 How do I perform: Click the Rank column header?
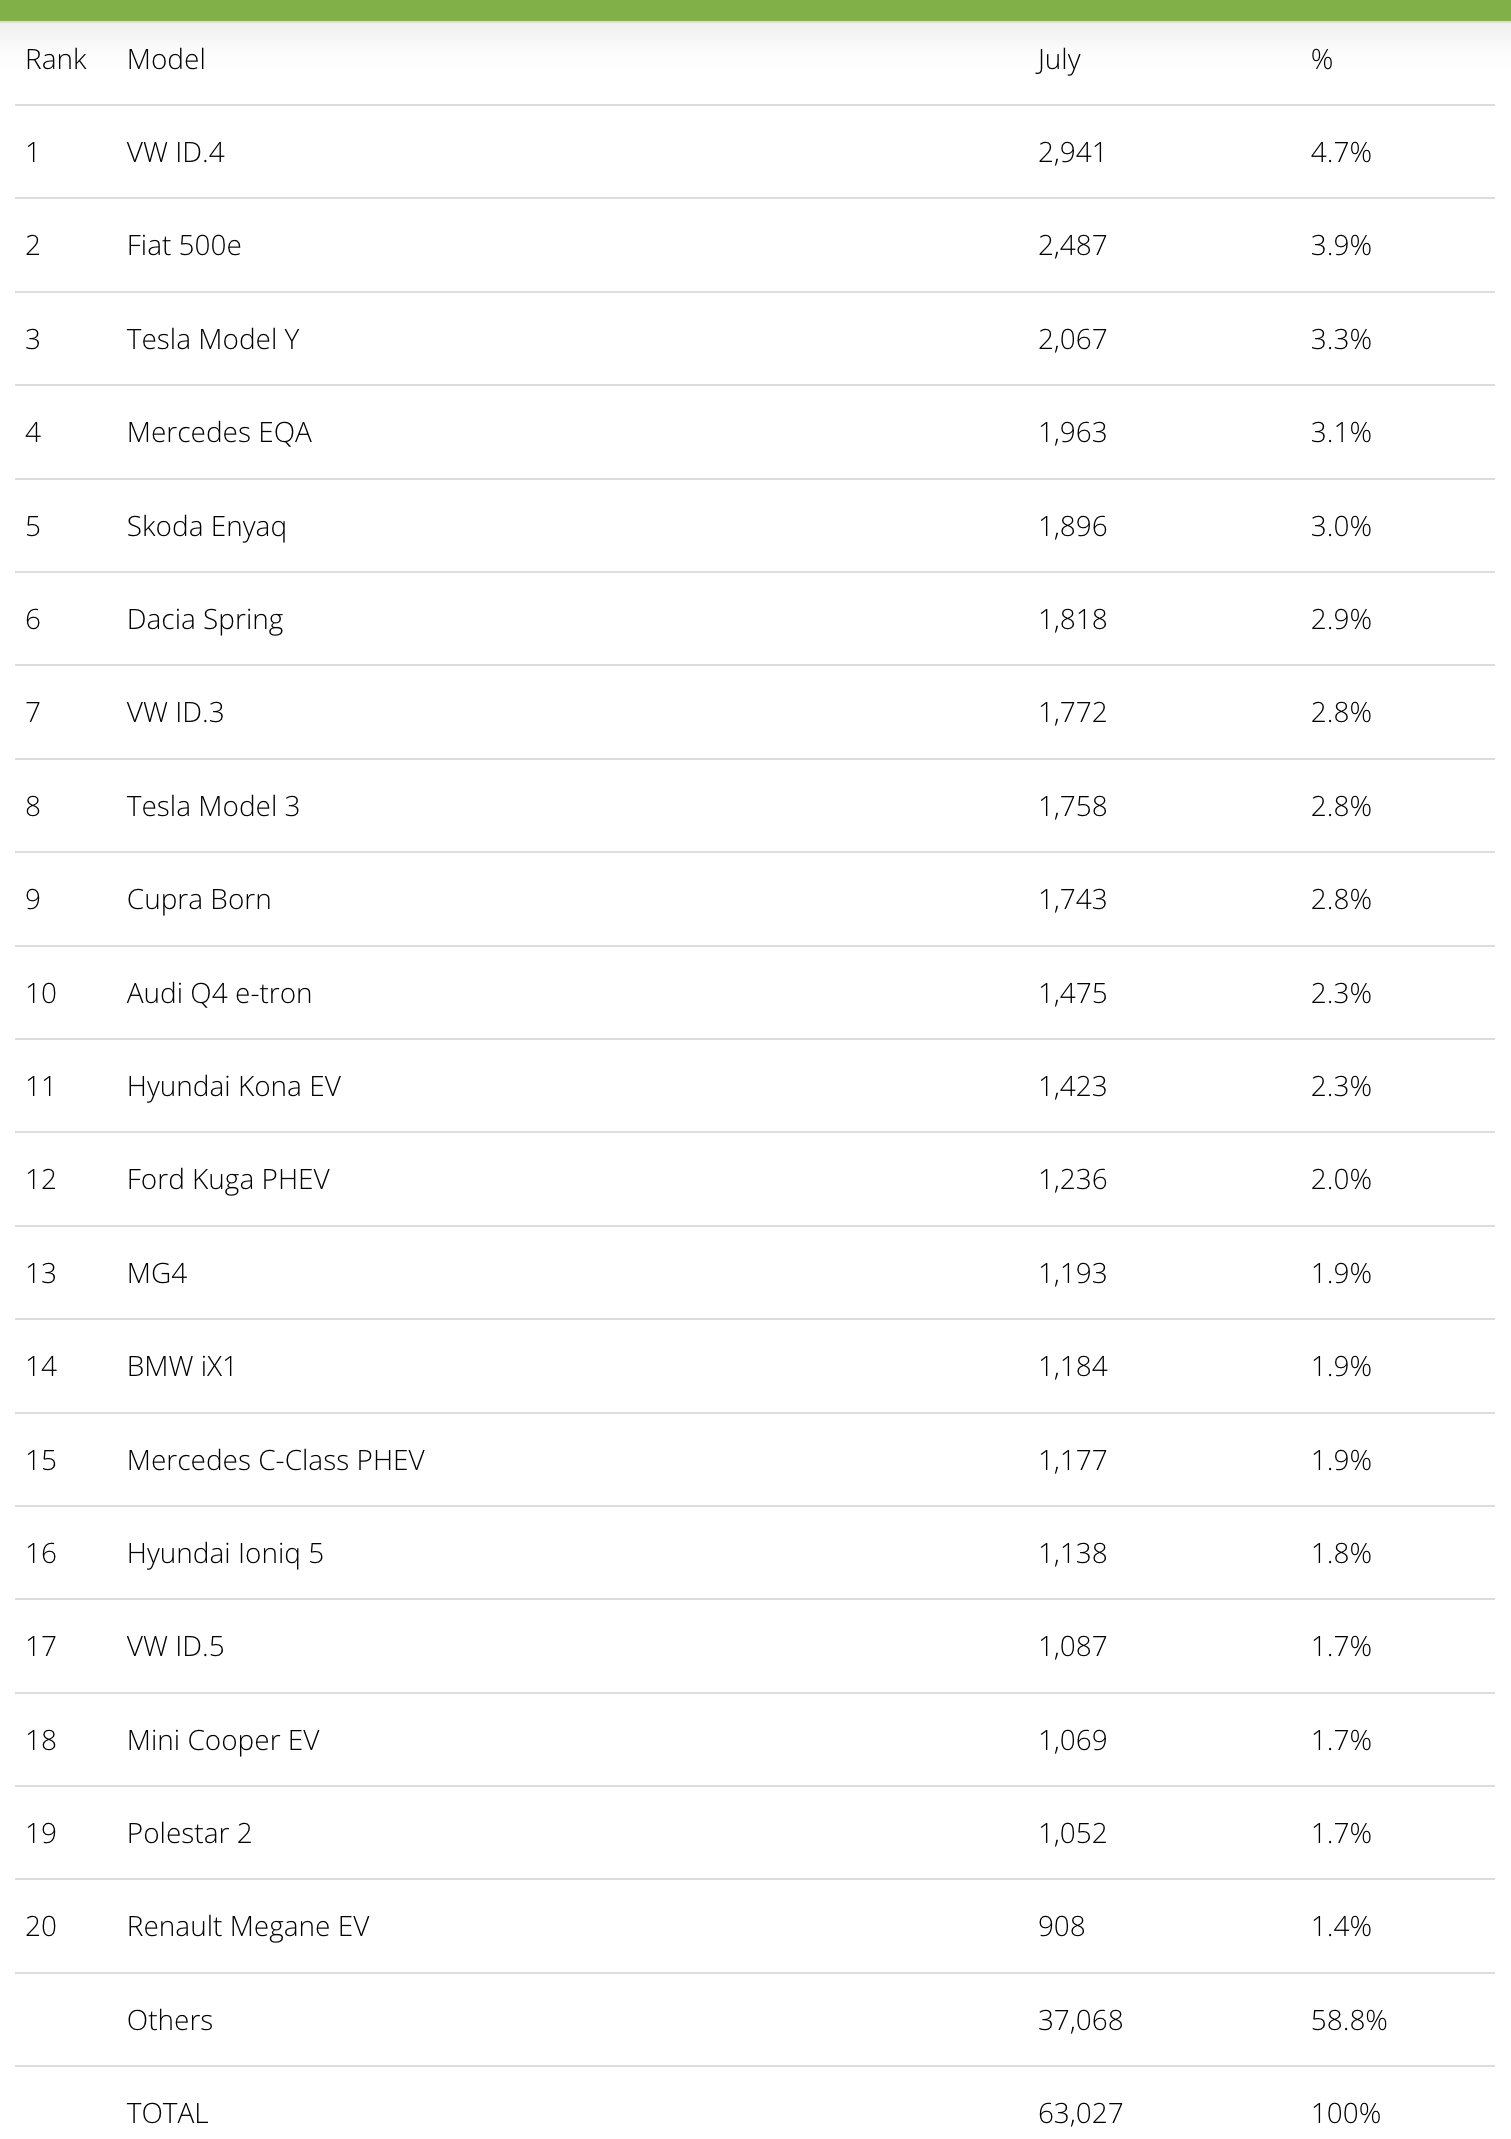click(x=56, y=59)
